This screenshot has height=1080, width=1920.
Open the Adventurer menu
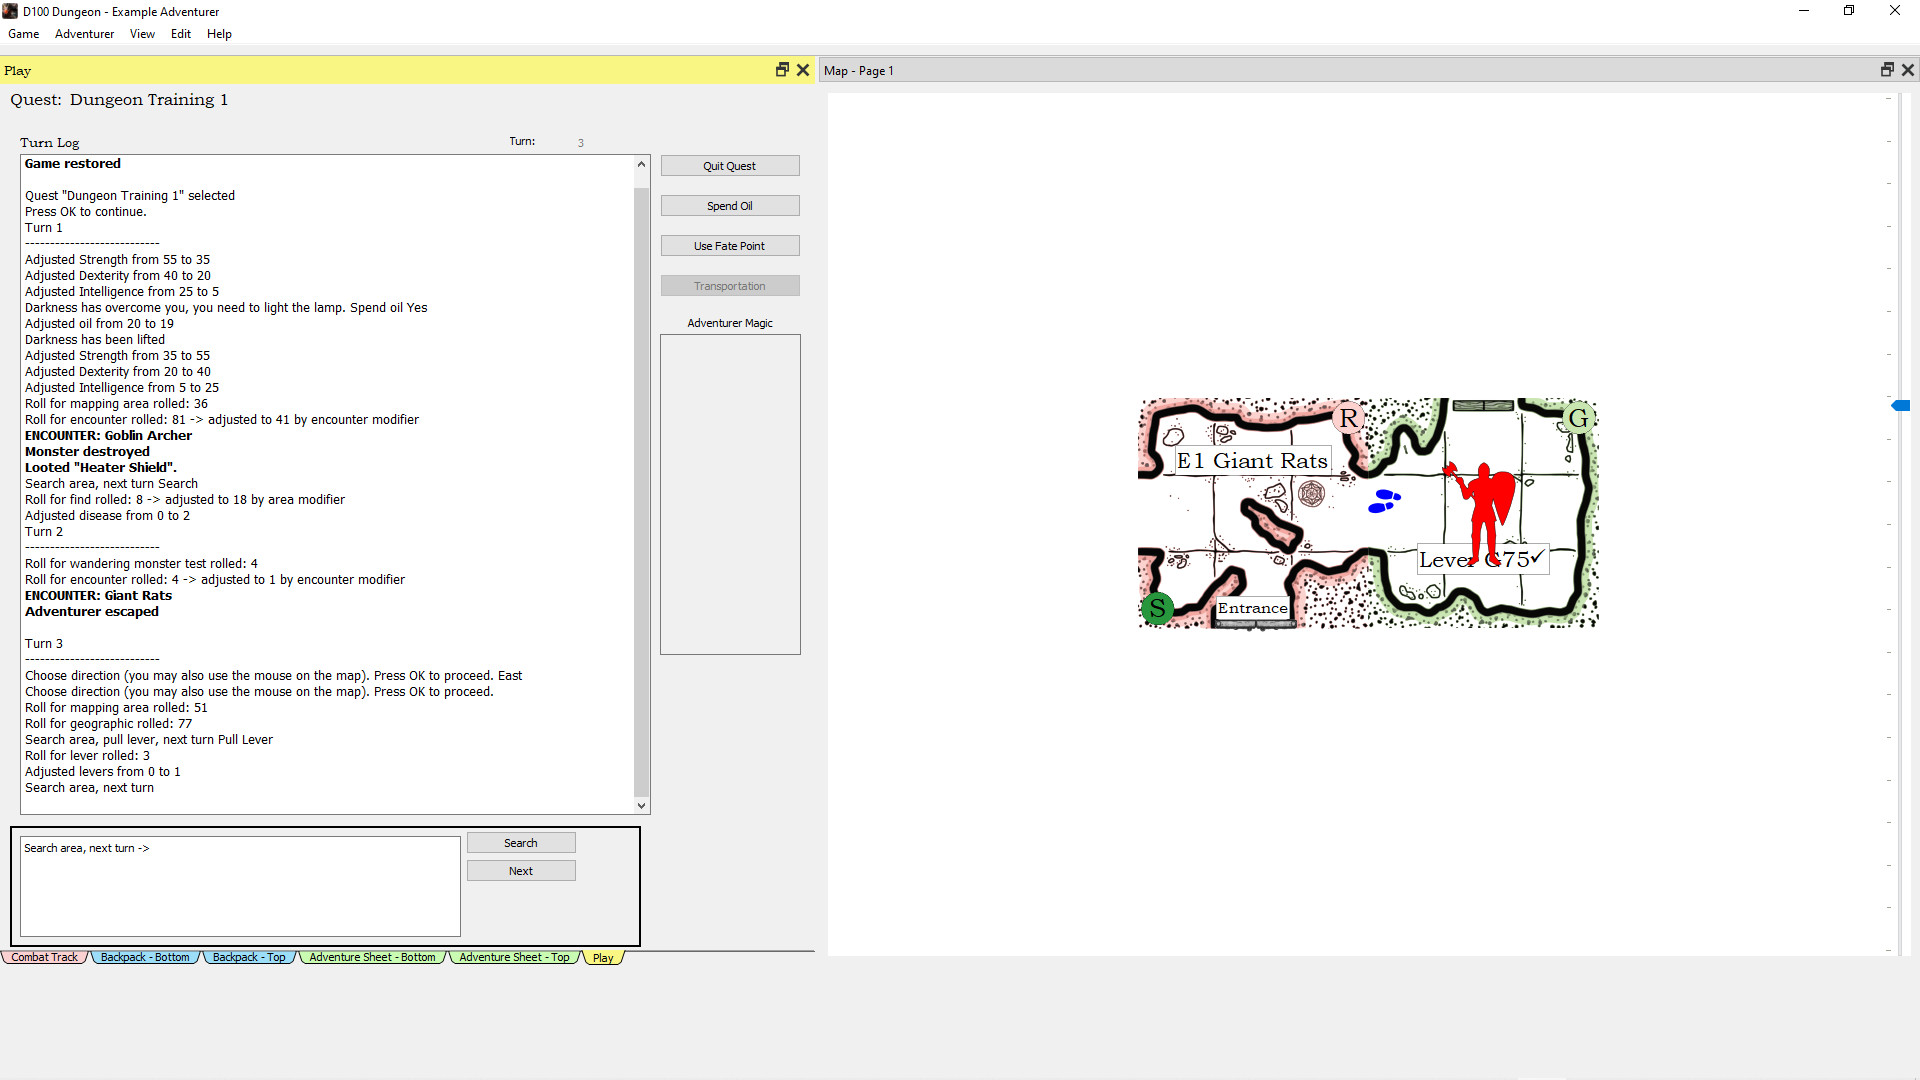pyautogui.click(x=84, y=34)
